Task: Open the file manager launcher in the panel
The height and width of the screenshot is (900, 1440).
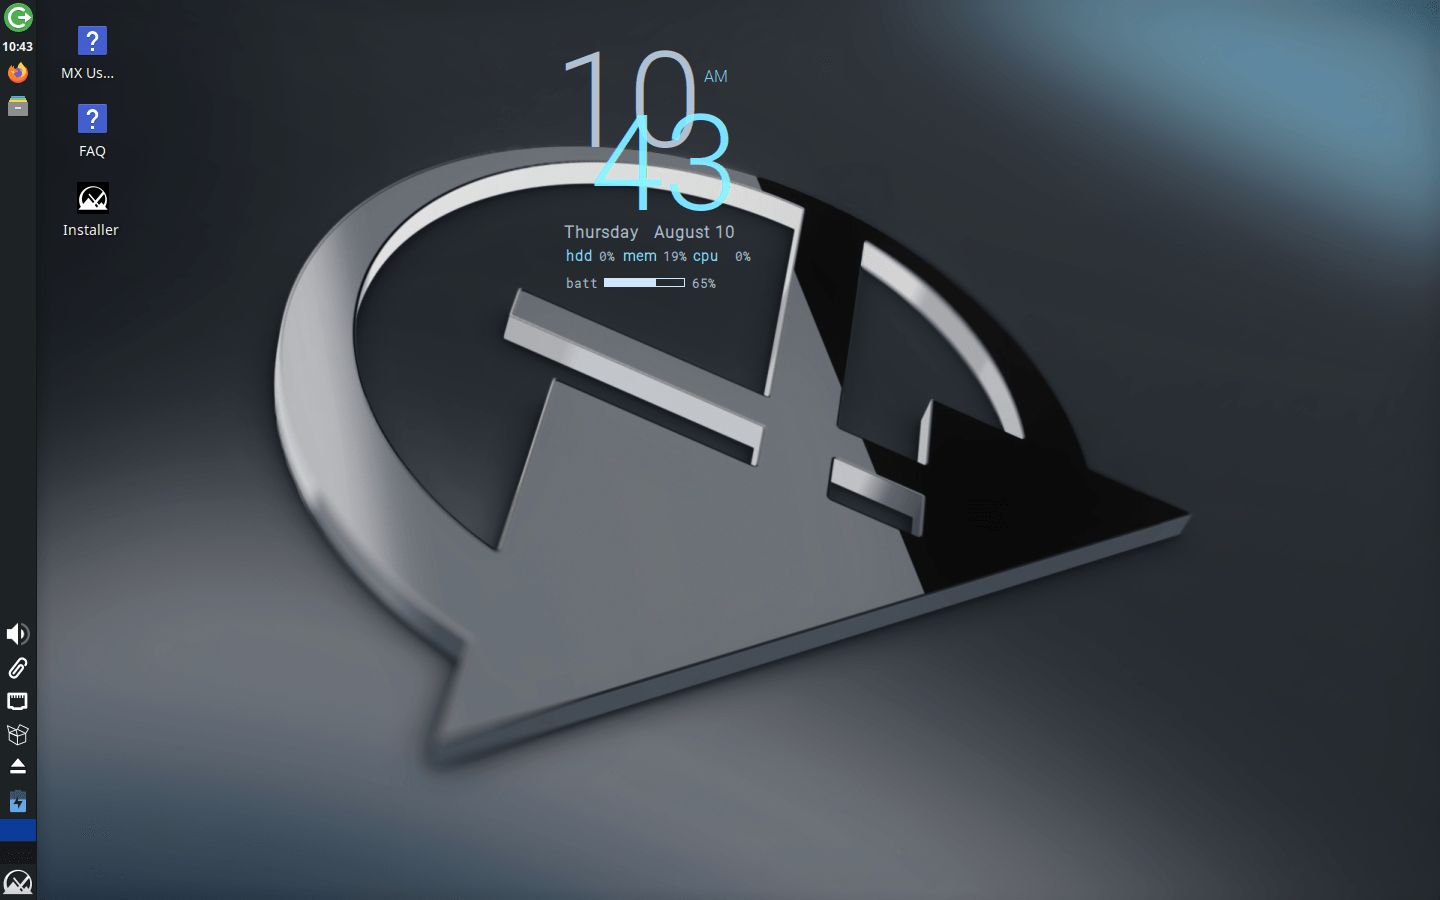Action: pyautogui.click(x=18, y=106)
